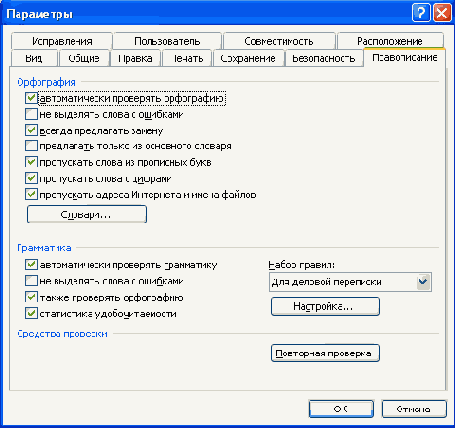Open the Словари button

[87, 214]
